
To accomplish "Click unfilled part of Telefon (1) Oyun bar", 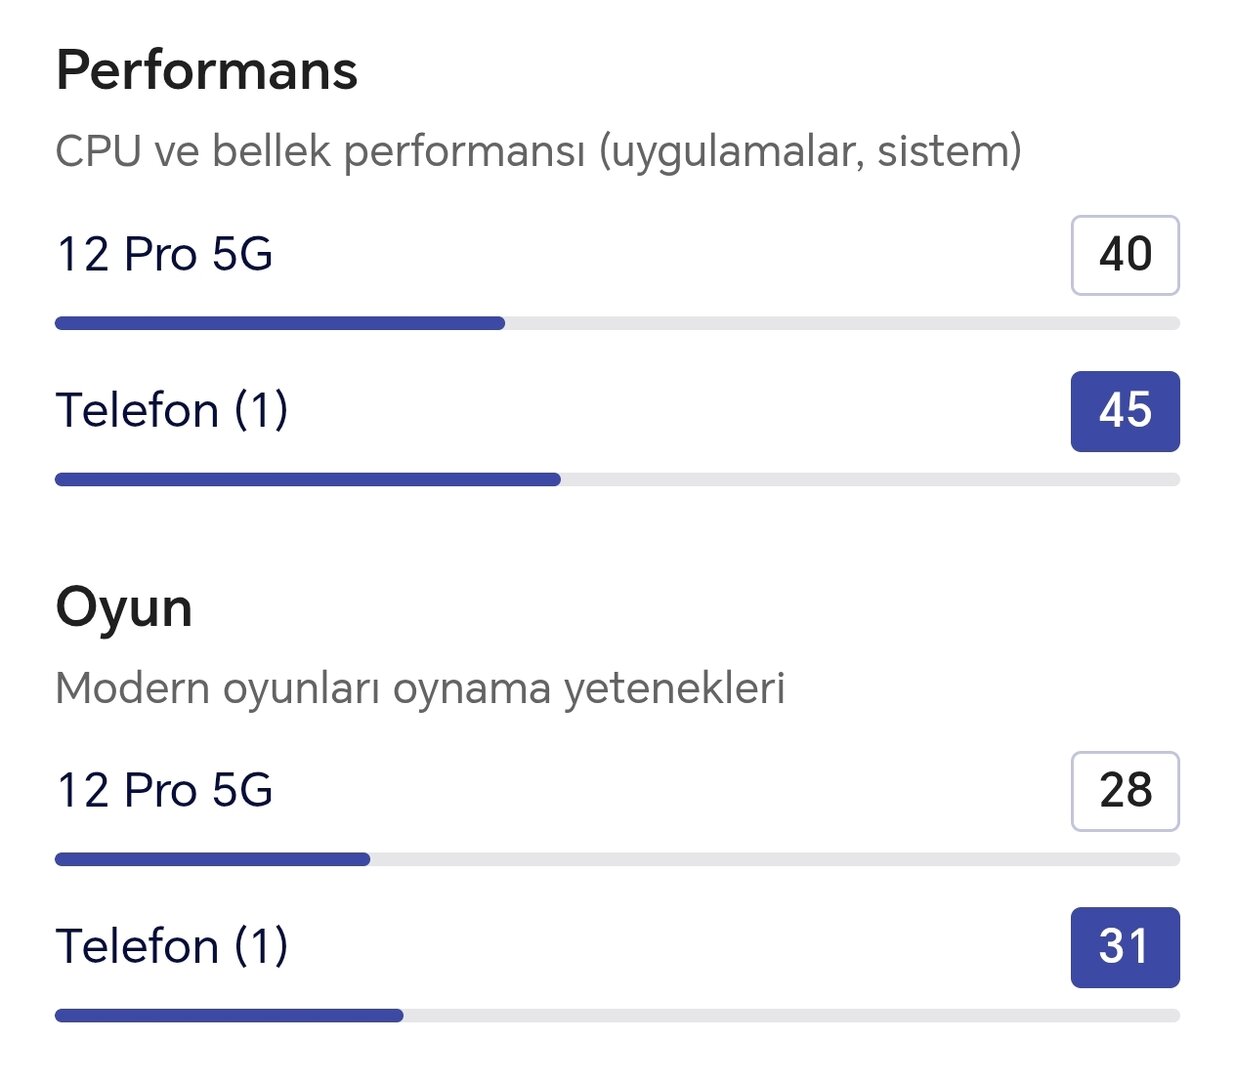I will click(790, 1016).
